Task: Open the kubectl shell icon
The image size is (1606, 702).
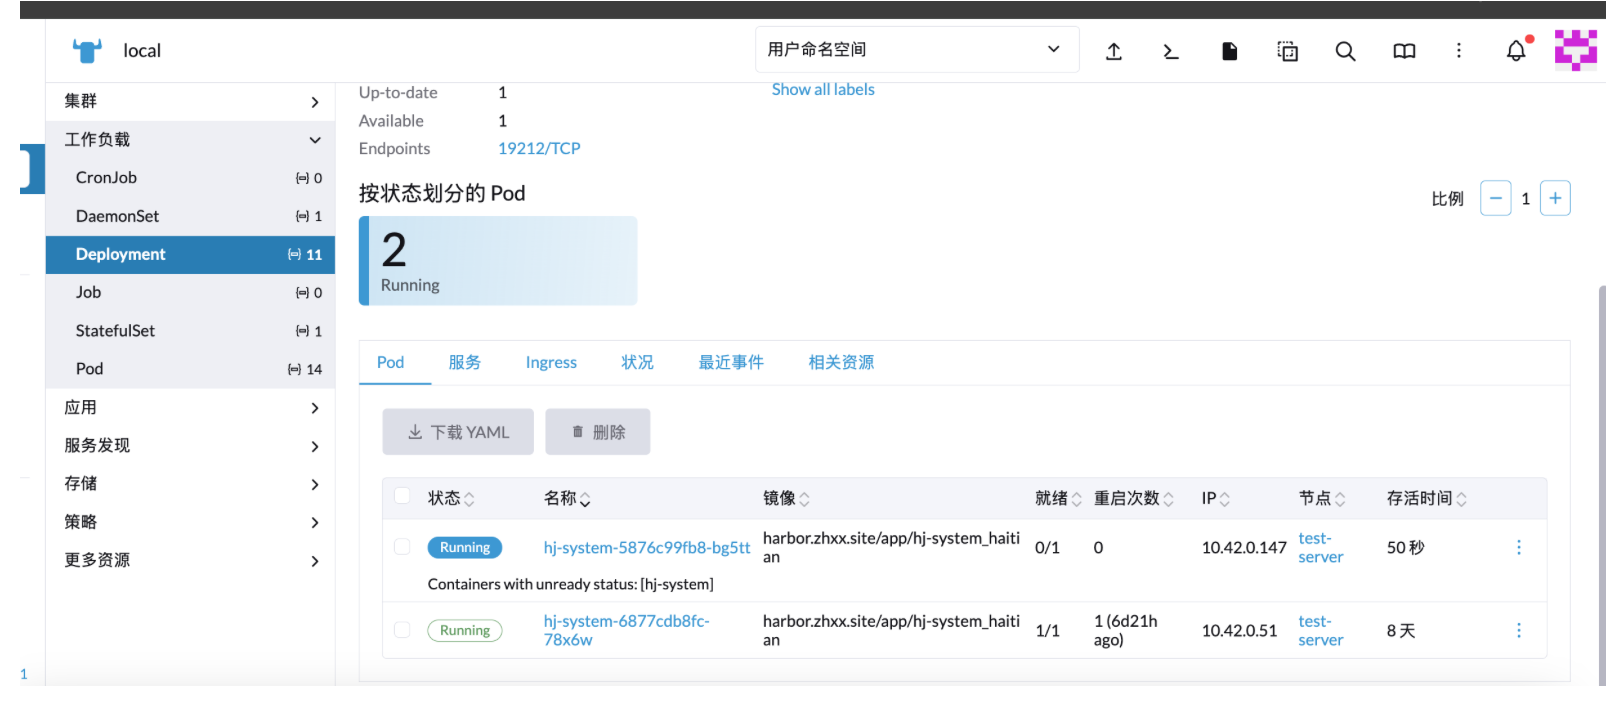Action: point(1170,51)
